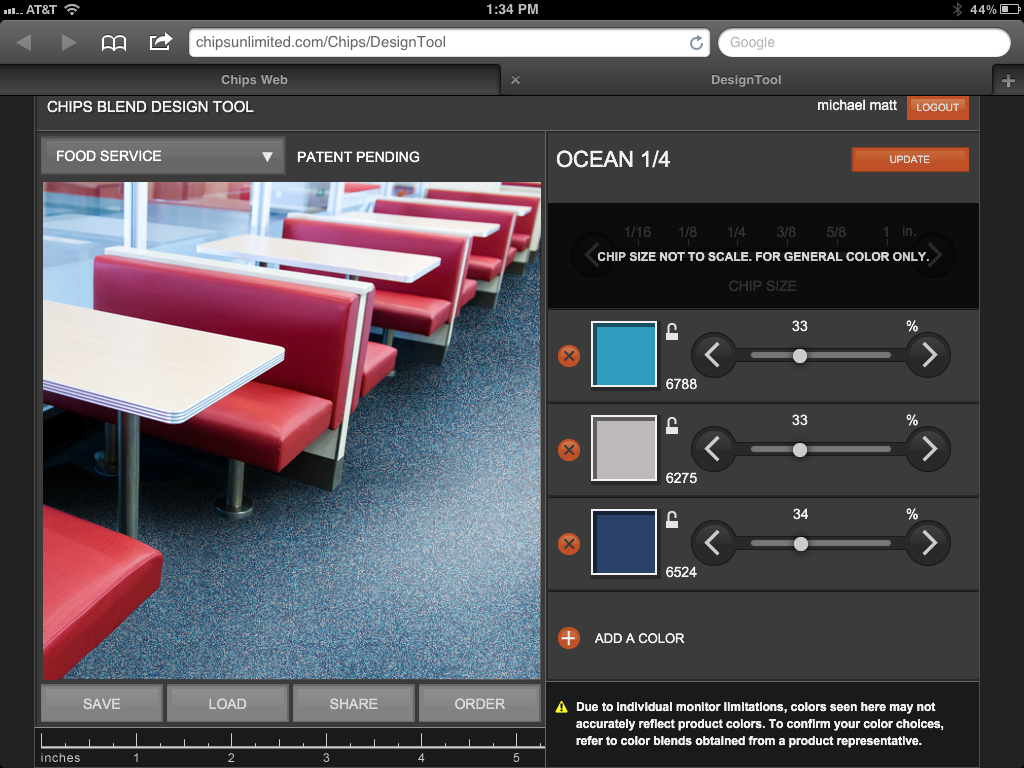Reload the page with the refresh icon
This screenshot has height=768, width=1024.
tap(696, 42)
